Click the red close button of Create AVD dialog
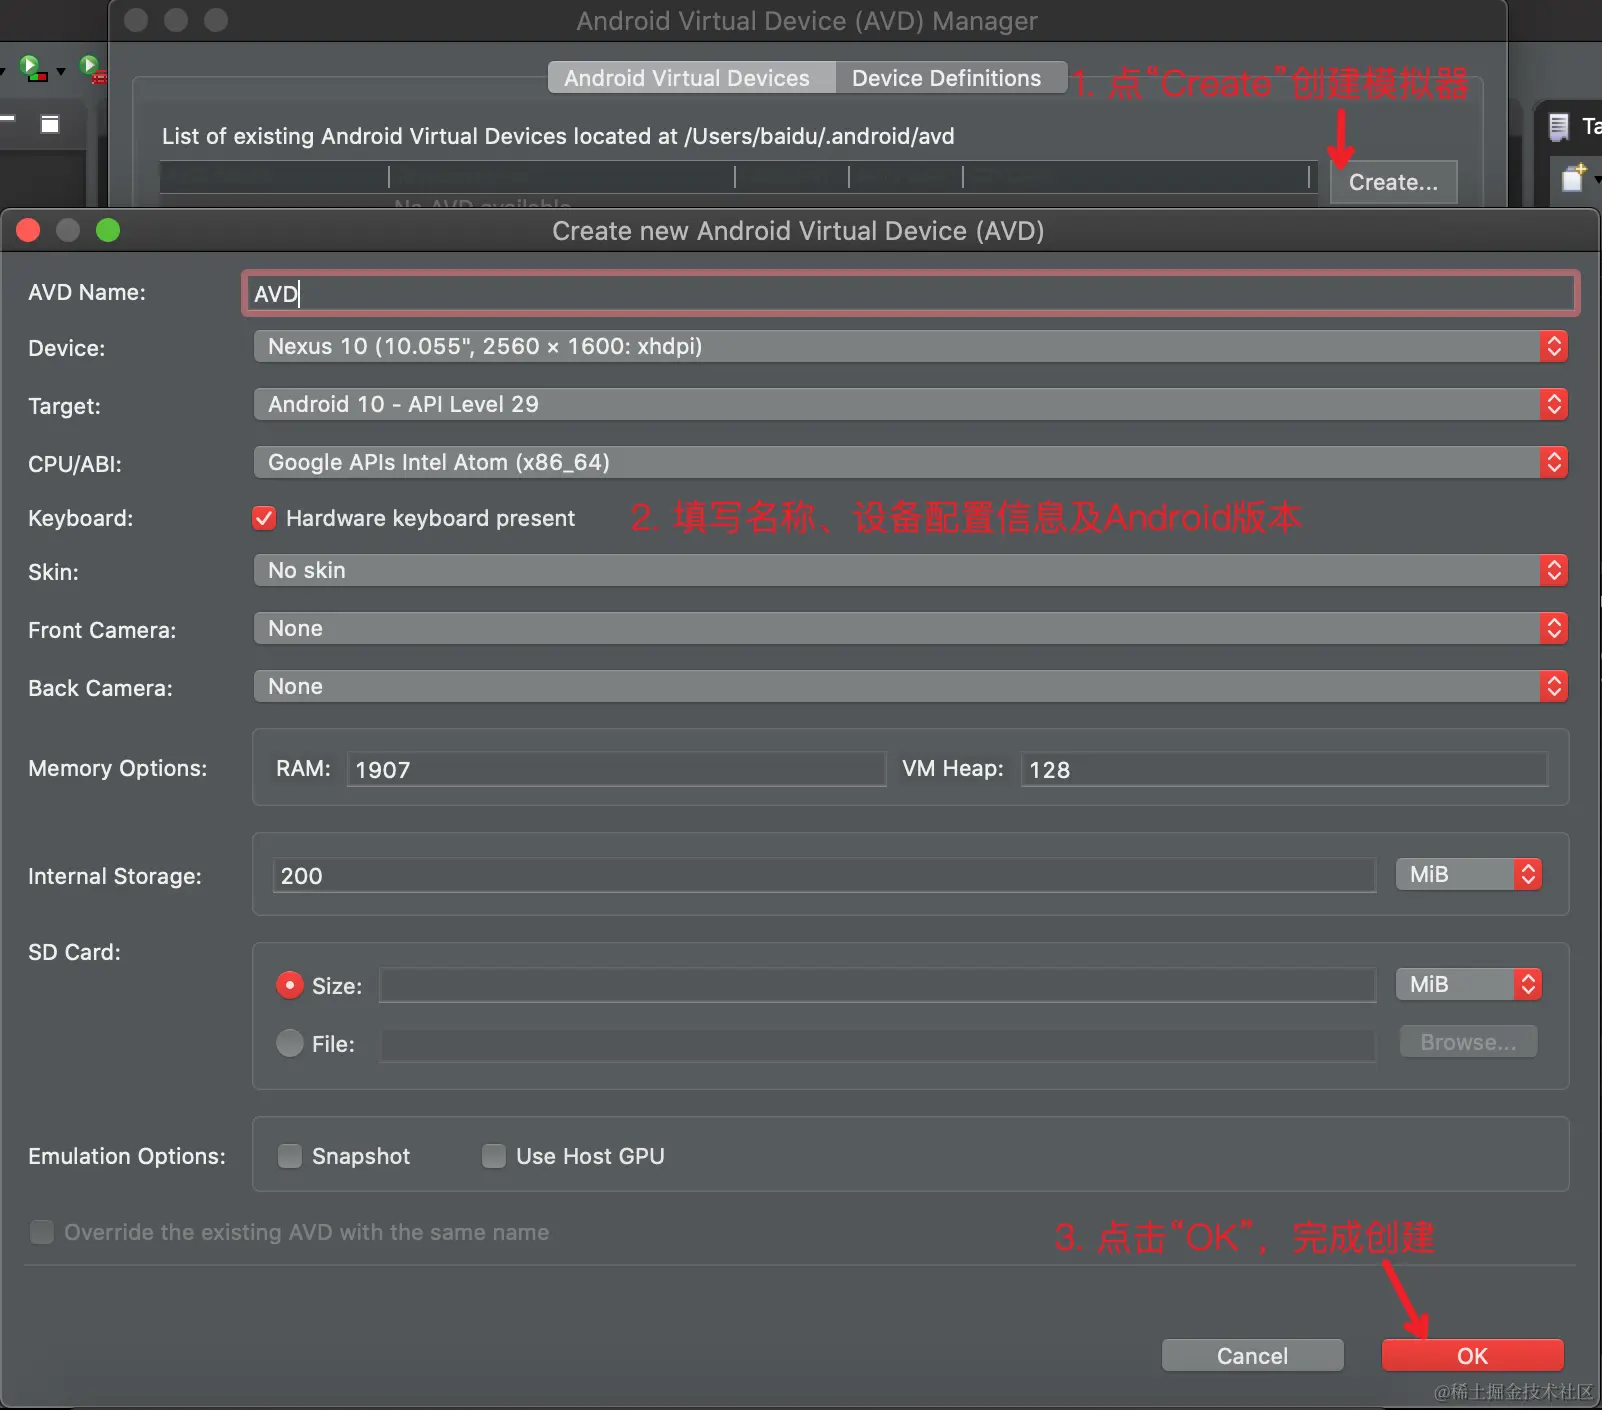Image resolution: width=1602 pixels, height=1410 pixels. [x=28, y=231]
